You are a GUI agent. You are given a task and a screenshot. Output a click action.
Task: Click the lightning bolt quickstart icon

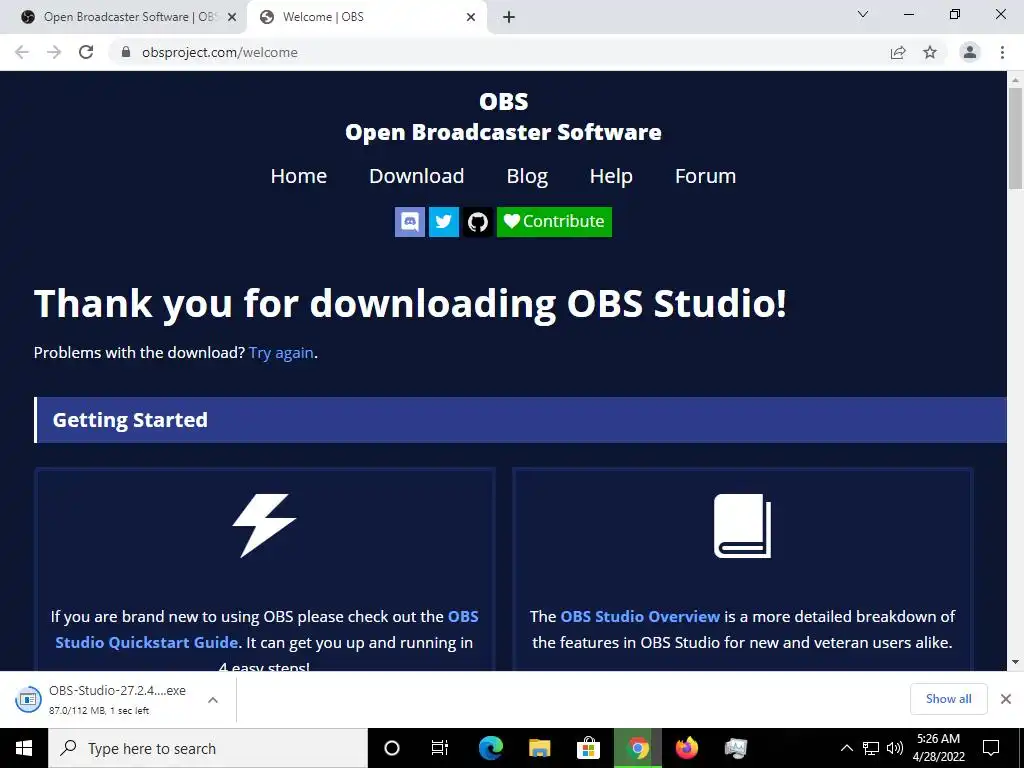[264, 526]
